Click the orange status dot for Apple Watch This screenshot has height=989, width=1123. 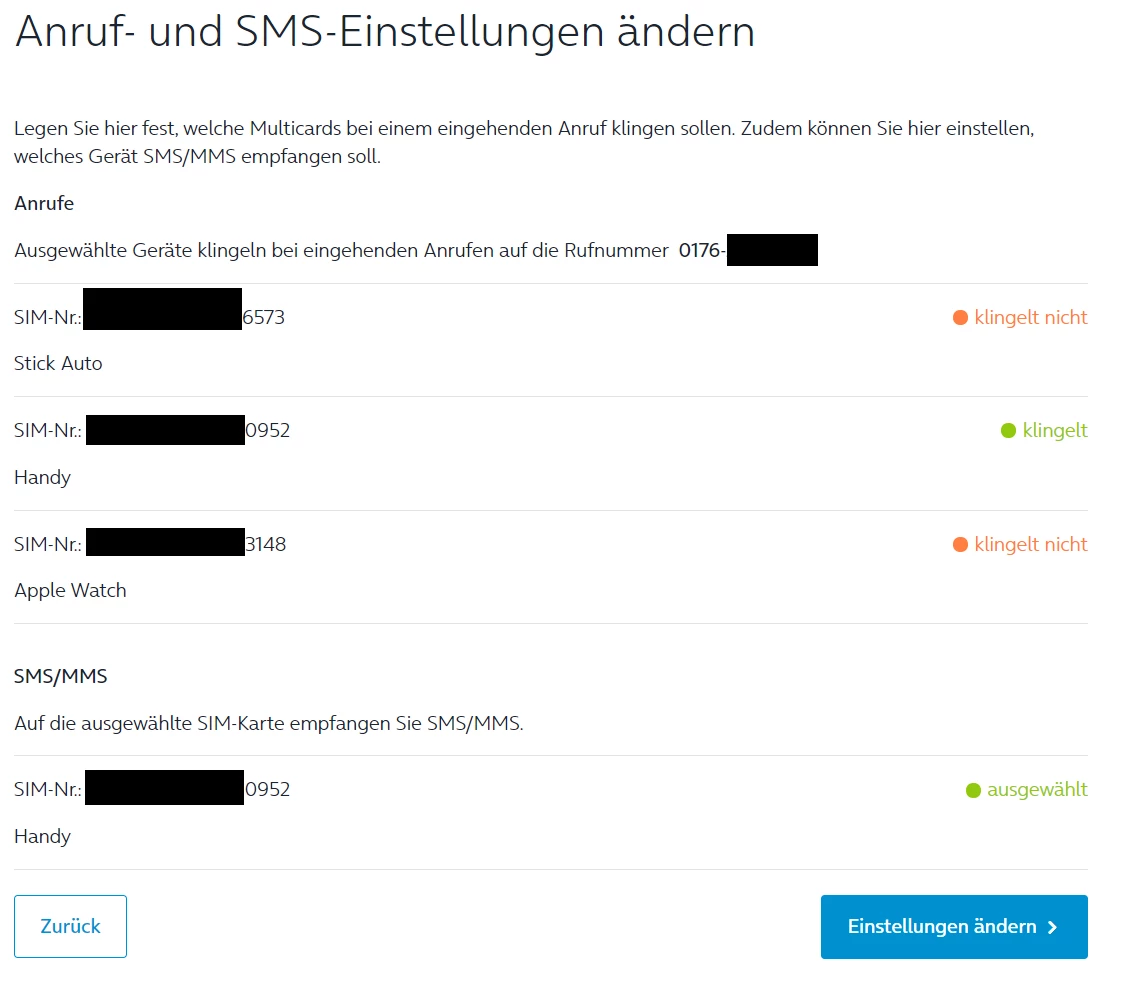[960, 545]
